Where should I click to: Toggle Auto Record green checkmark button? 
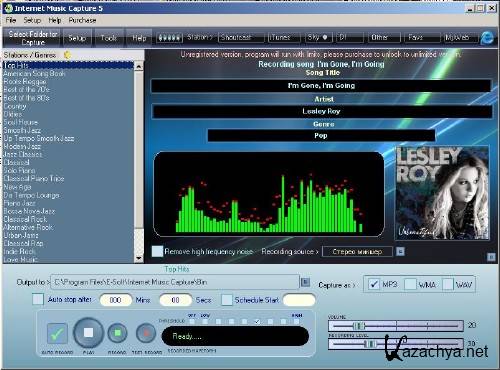[x=57, y=333]
